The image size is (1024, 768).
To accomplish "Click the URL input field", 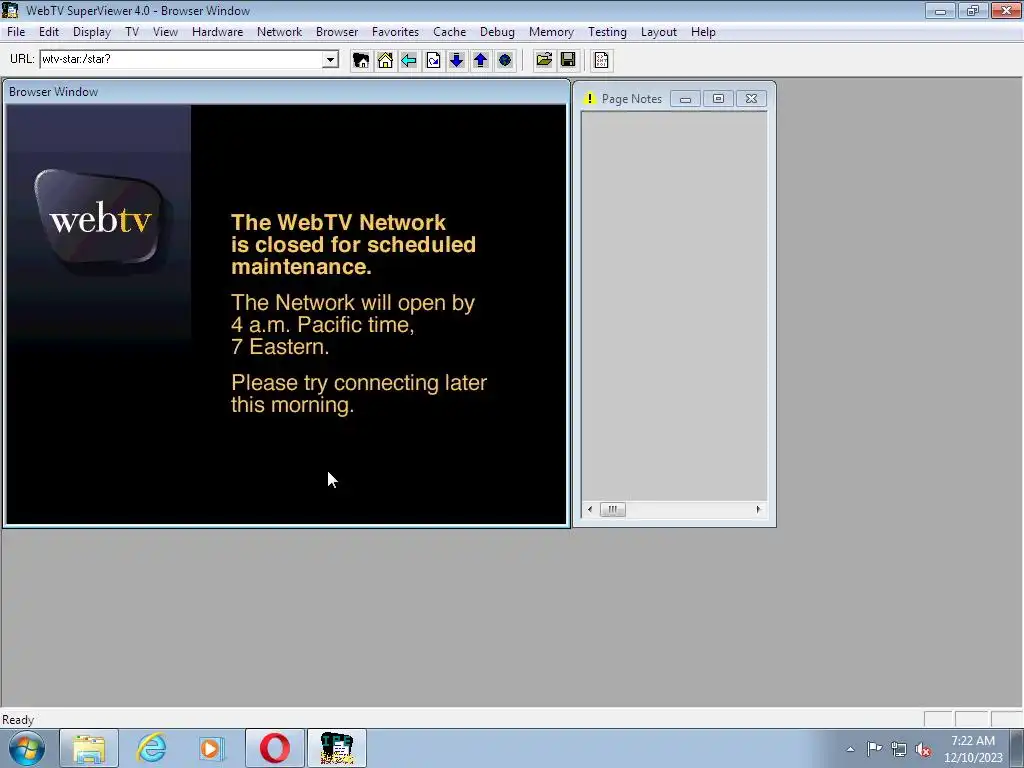I will point(182,59).
